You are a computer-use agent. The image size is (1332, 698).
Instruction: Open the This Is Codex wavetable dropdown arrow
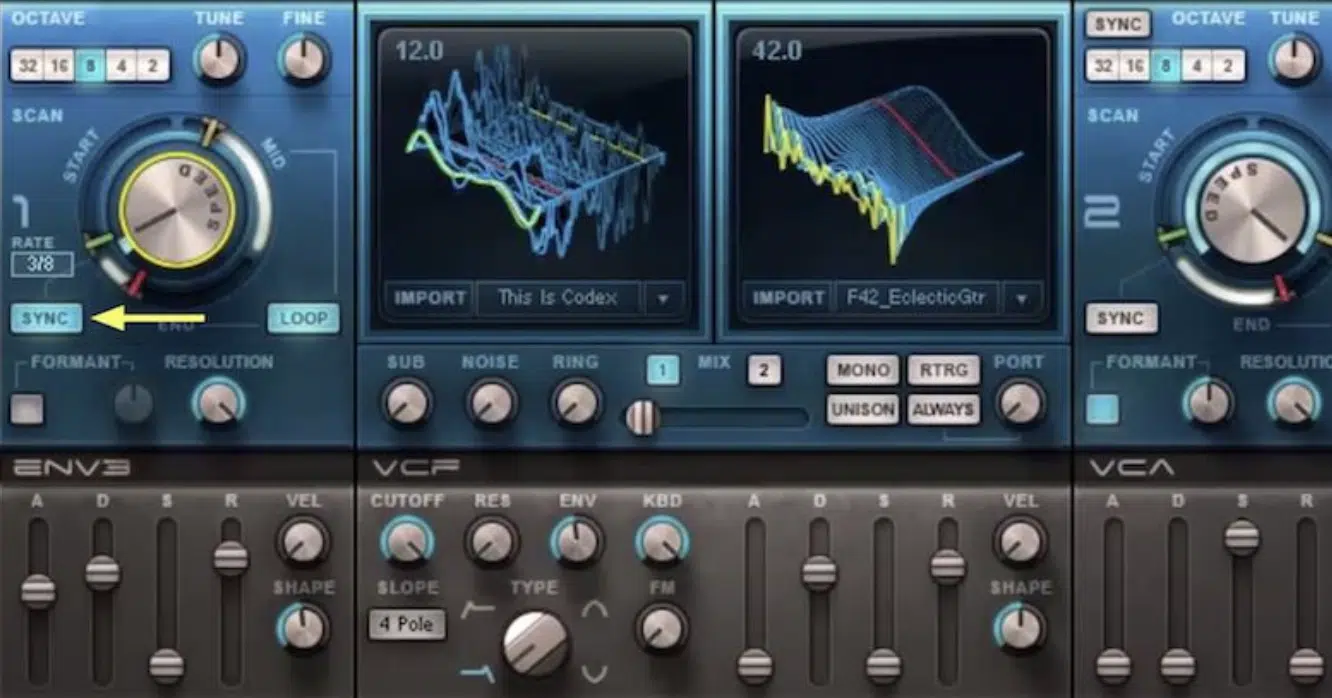click(x=664, y=298)
